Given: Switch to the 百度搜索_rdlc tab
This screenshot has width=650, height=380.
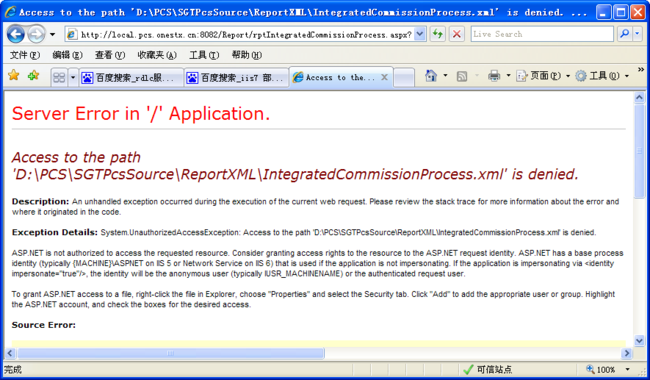Looking at the screenshot, I should click(131, 77).
